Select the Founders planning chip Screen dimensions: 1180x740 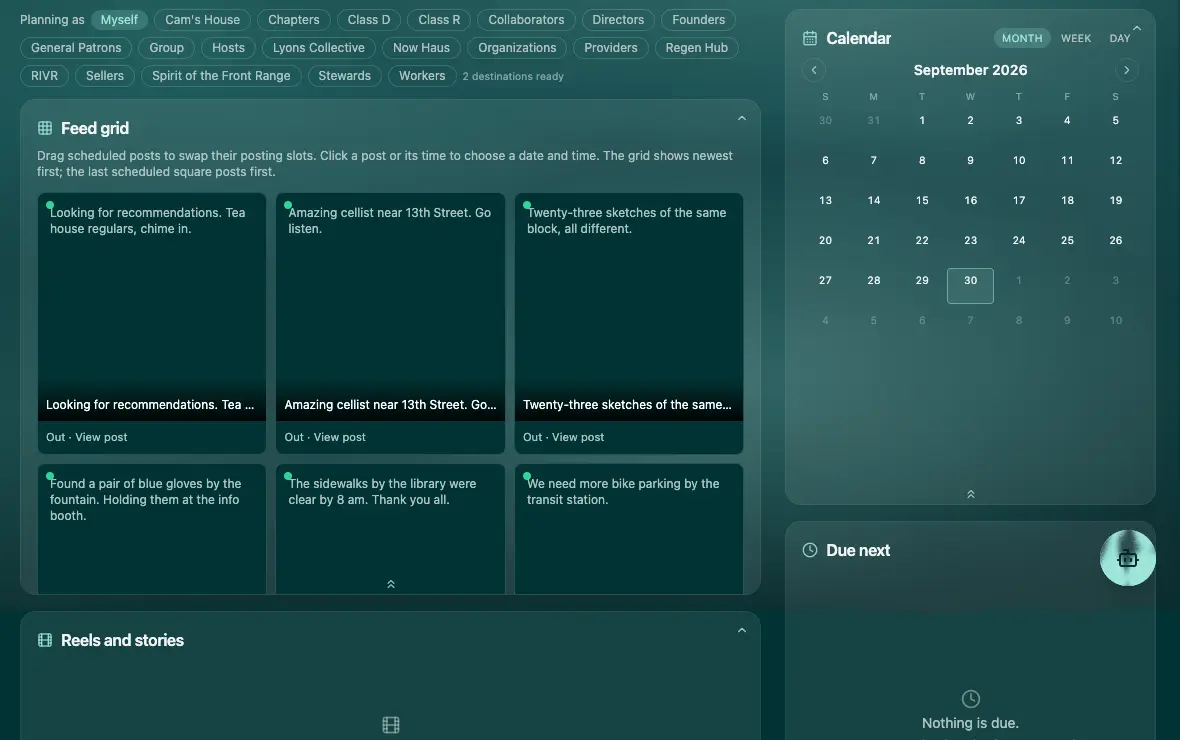click(698, 20)
